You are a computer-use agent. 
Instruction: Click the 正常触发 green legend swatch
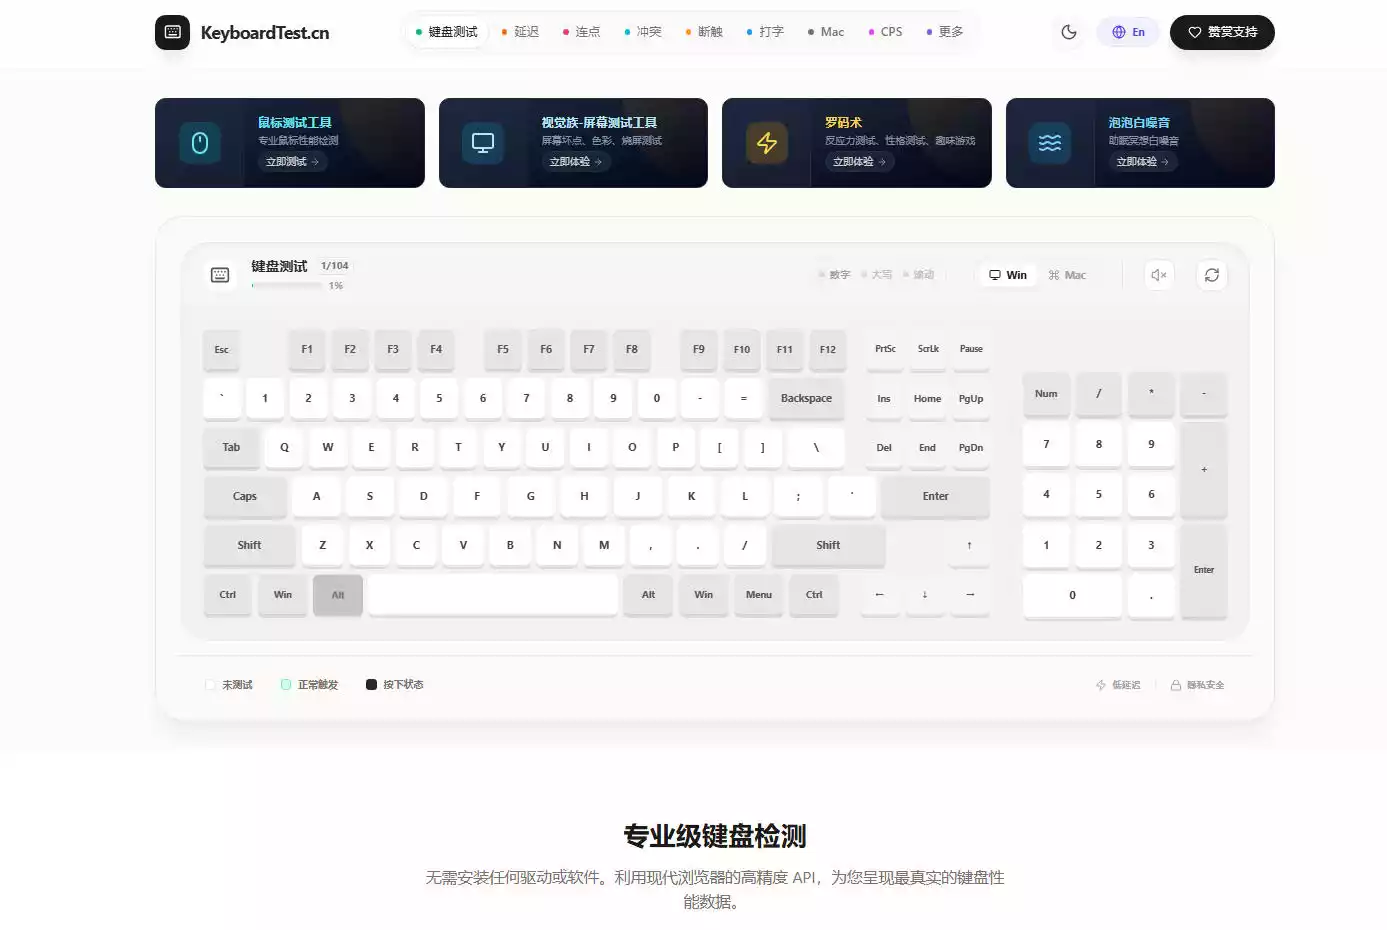click(286, 685)
